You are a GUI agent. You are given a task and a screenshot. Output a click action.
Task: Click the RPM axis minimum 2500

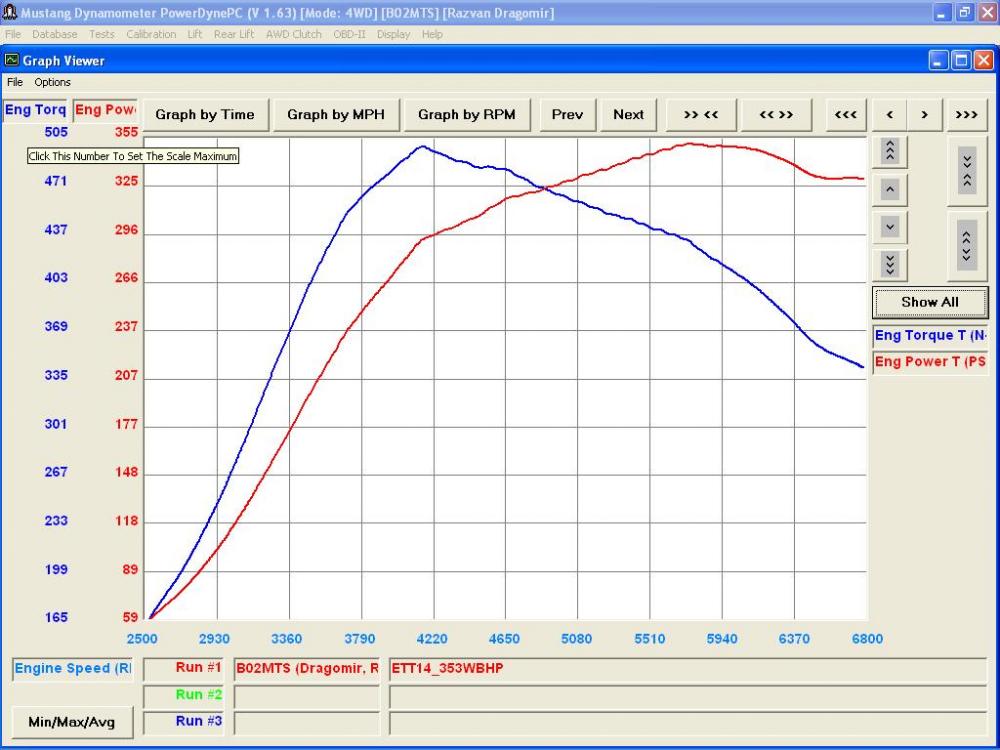[x=142, y=639]
